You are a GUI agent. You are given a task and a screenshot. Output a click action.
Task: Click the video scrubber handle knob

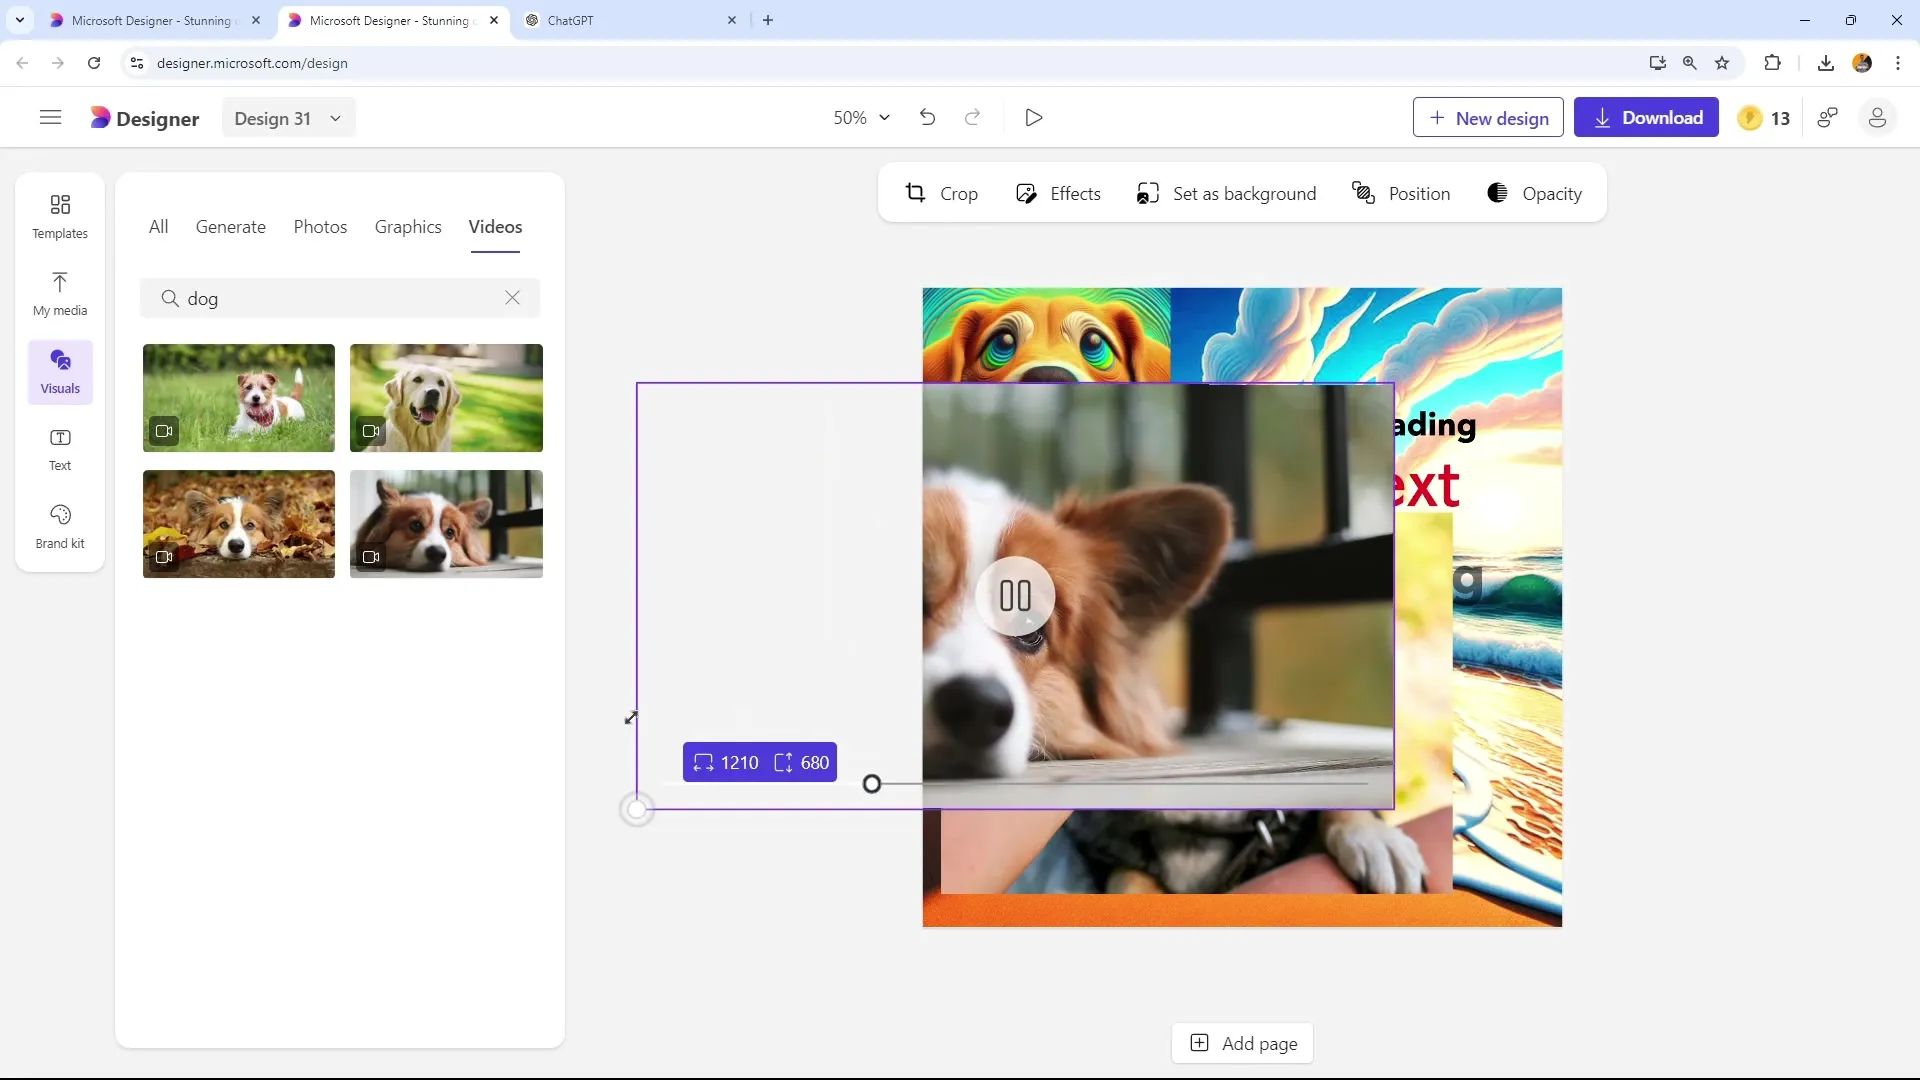click(x=872, y=784)
